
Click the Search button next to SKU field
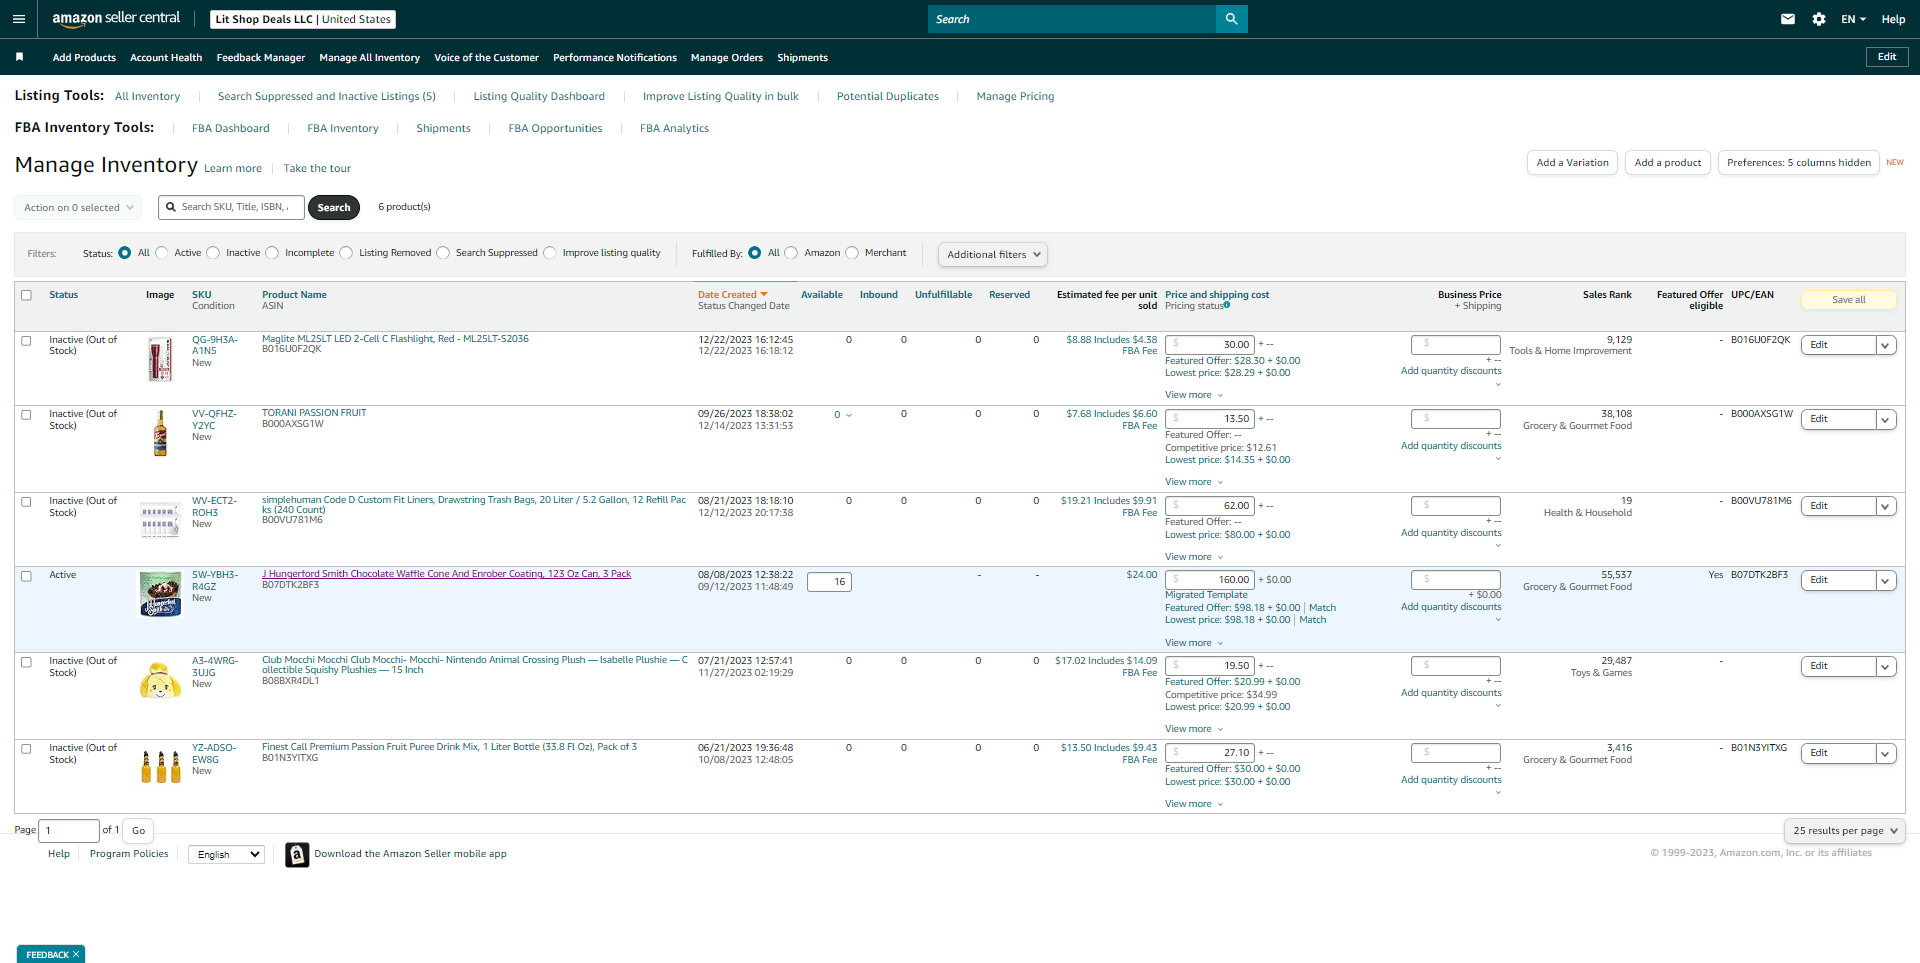334,208
